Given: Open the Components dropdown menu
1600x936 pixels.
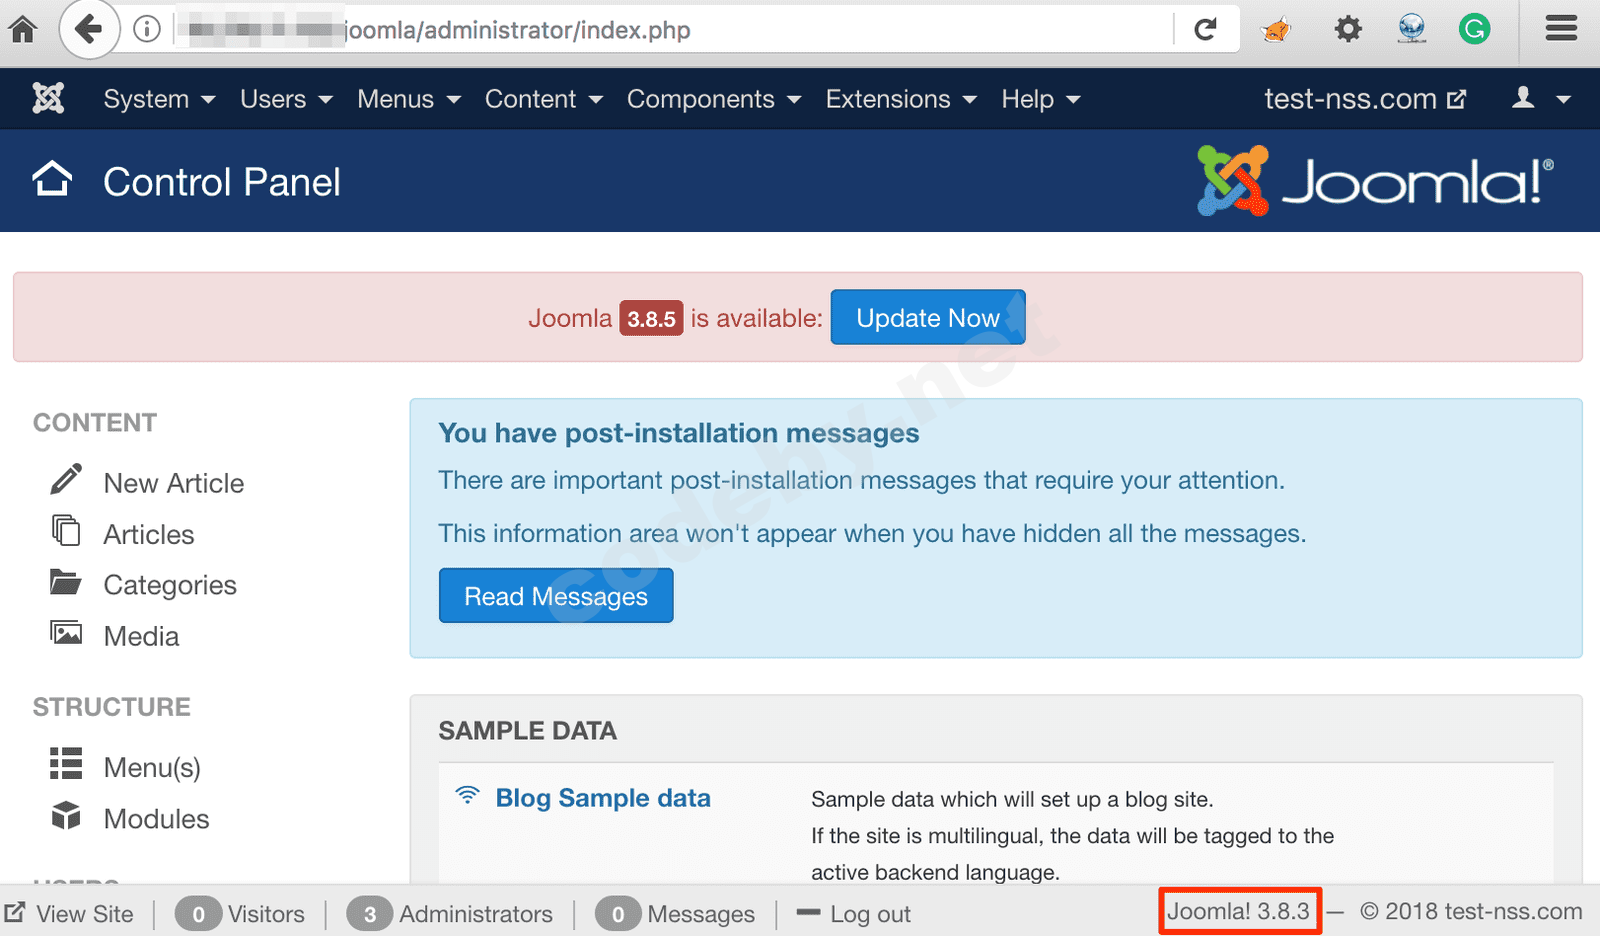Looking at the screenshot, I should pos(714,99).
